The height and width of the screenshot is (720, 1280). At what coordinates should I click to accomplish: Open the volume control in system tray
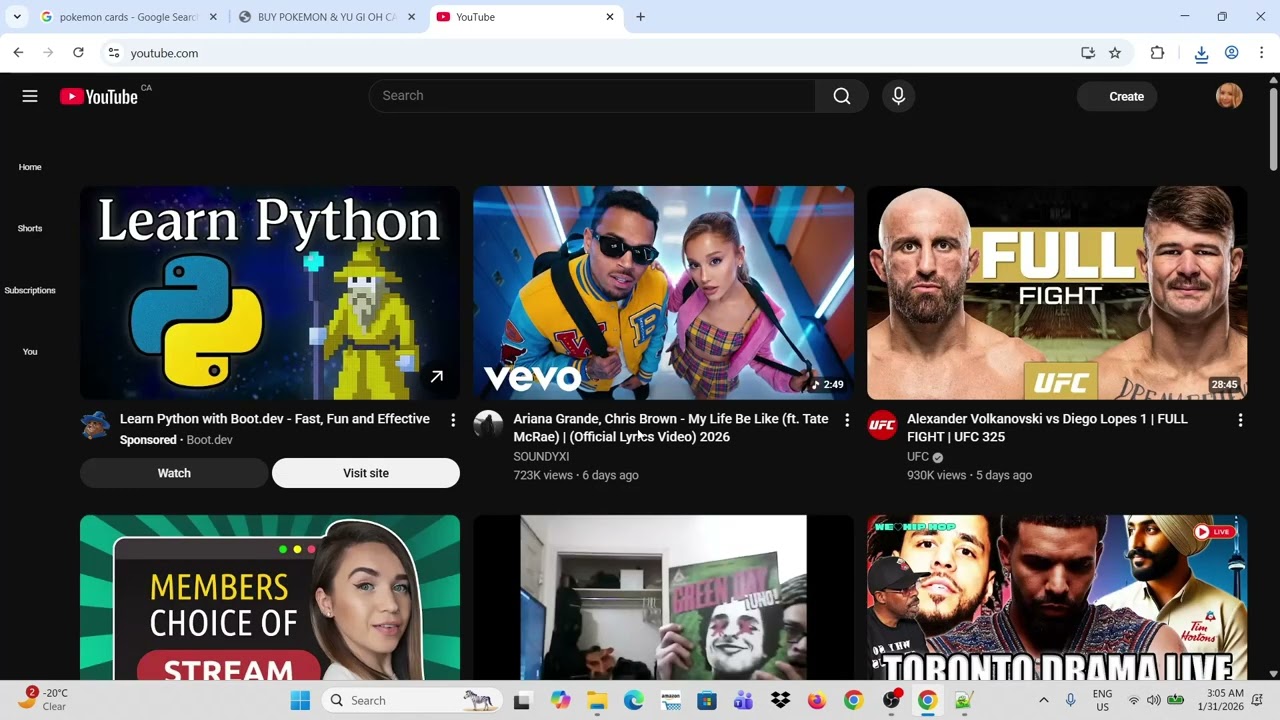pyautogui.click(x=1154, y=700)
